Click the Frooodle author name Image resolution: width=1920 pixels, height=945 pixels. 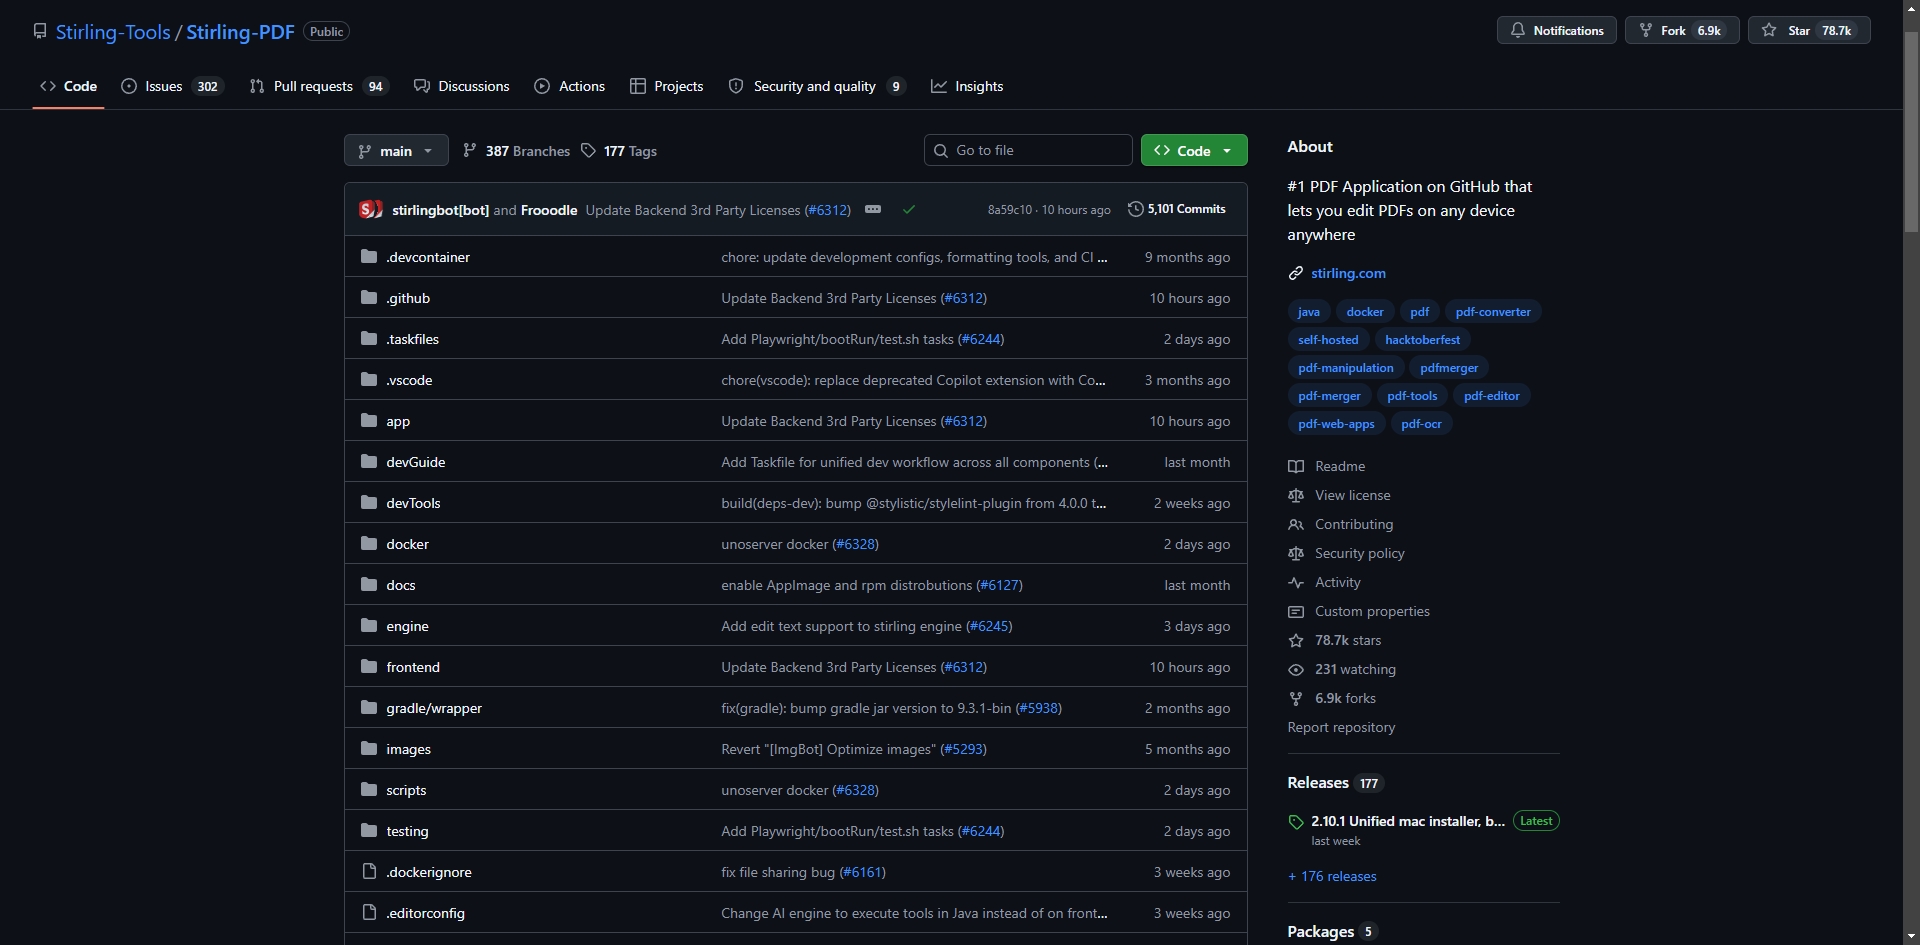[549, 210]
